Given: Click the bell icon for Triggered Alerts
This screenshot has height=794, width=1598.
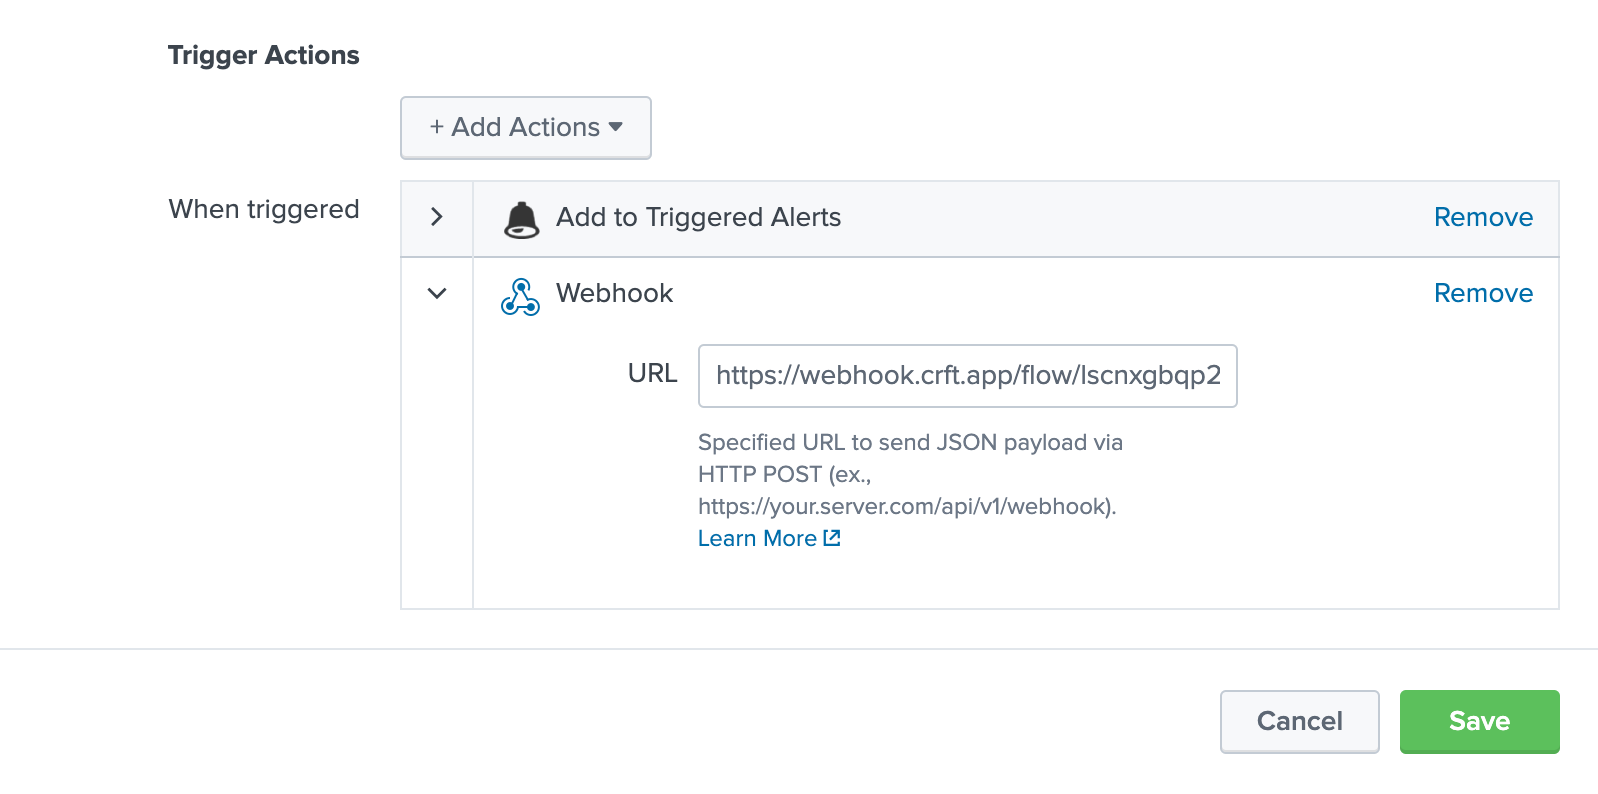Looking at the screenshot, I should [x=521, y=219].
